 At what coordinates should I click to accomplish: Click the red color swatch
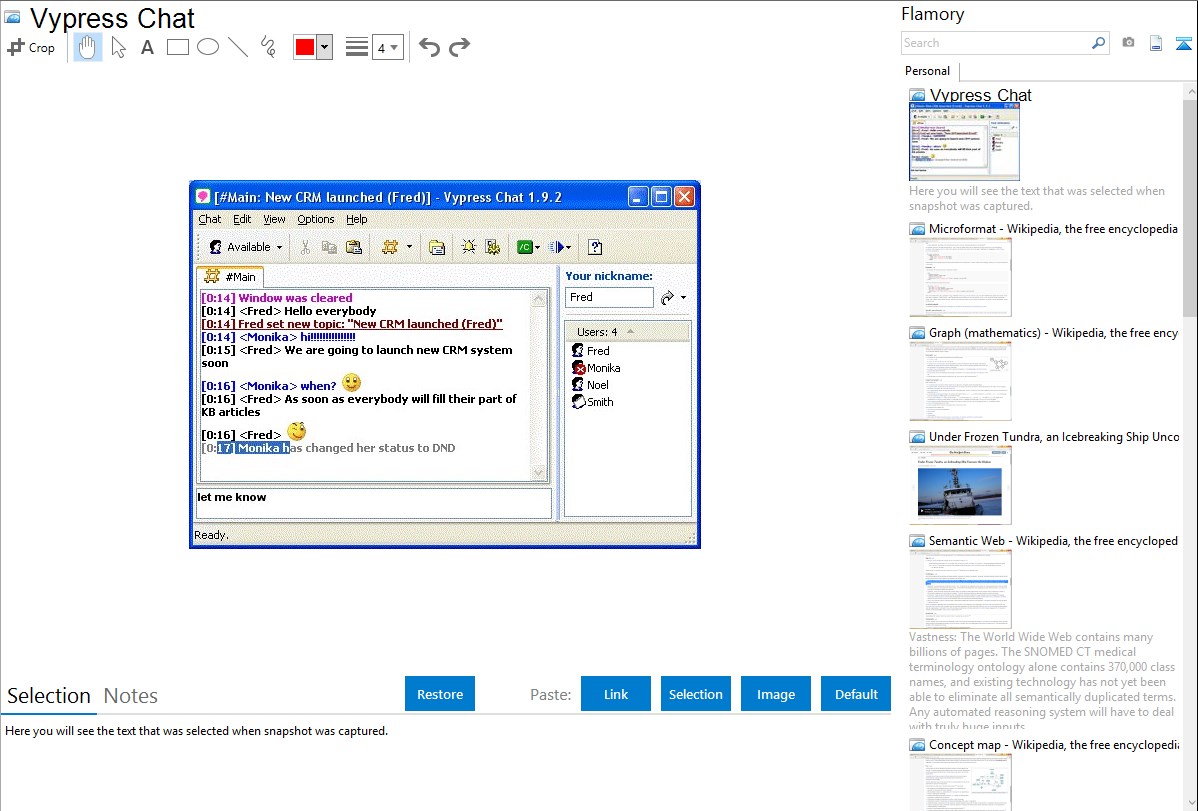click(x=305, y=47)
